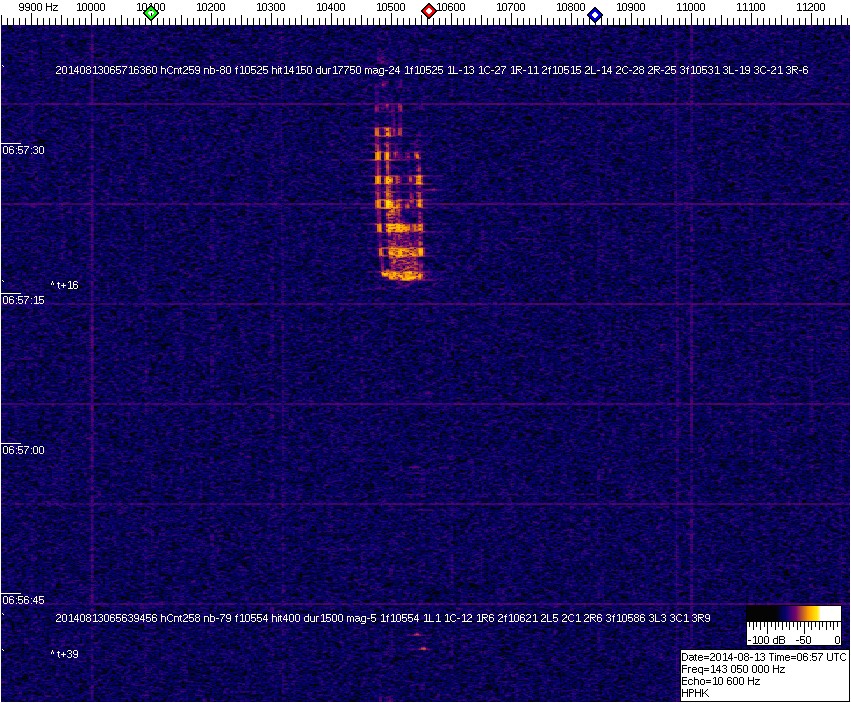The width and height of the screenshot is (851, 703).
Task: Click the HPHK station label
Action: pyautogui.click(x=694, y=693)
